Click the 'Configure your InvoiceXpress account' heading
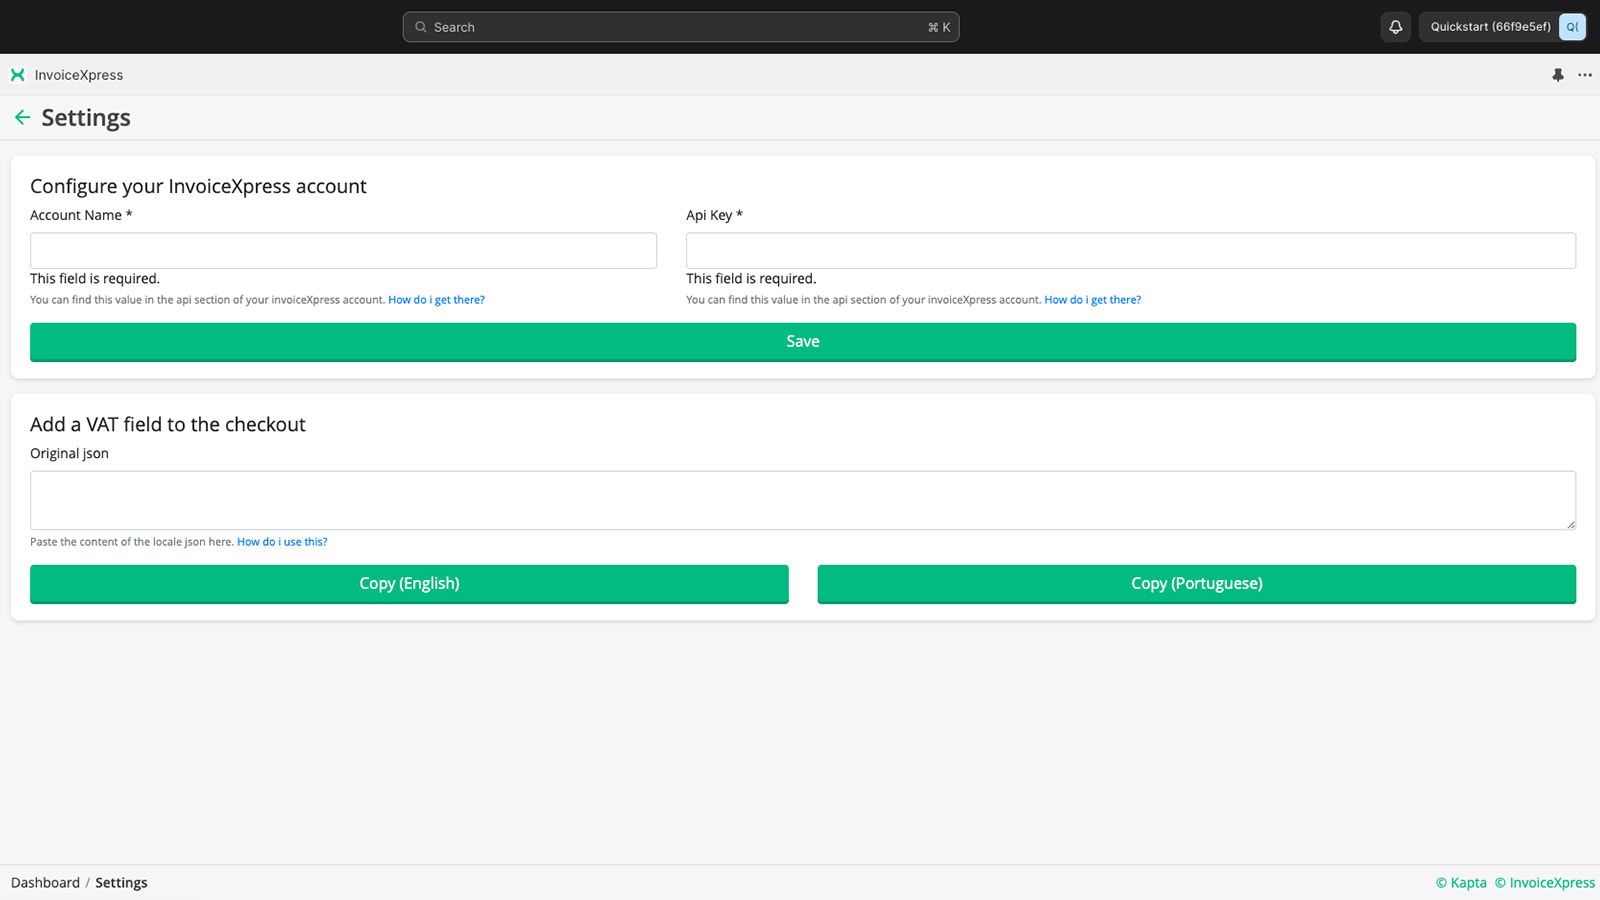 [198, 186]
